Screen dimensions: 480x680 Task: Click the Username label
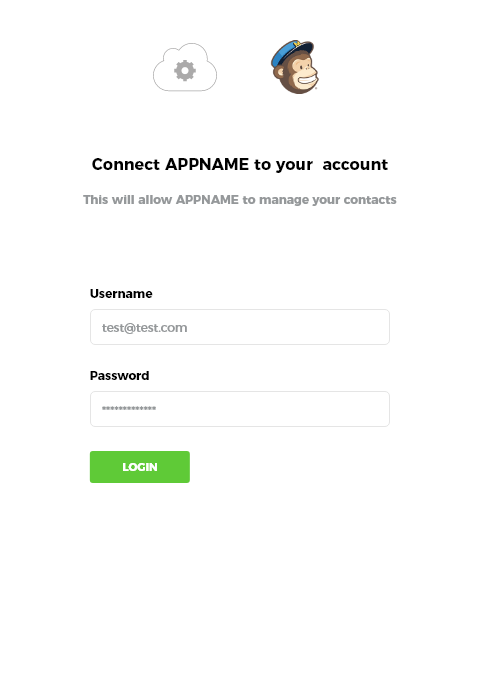pyautogui.click(x=121, y=294)
